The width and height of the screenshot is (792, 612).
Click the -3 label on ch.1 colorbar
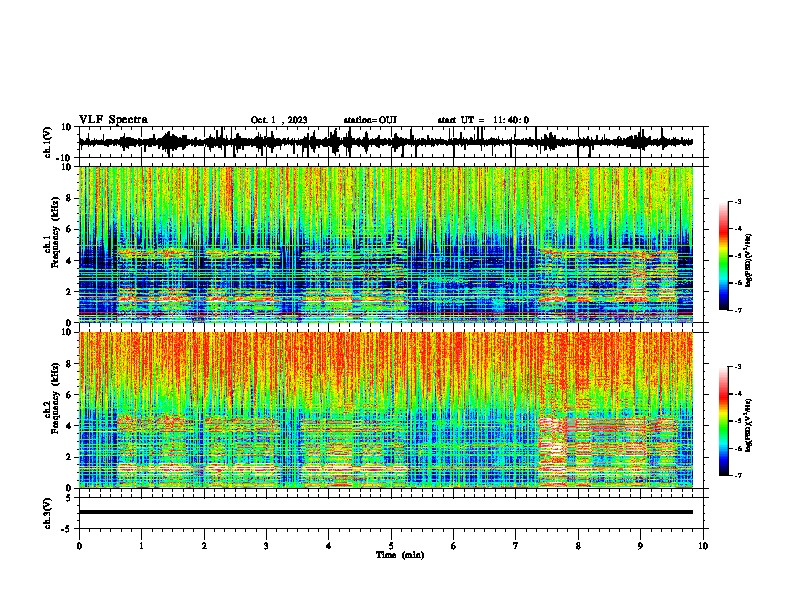click(x=737, y=201)
